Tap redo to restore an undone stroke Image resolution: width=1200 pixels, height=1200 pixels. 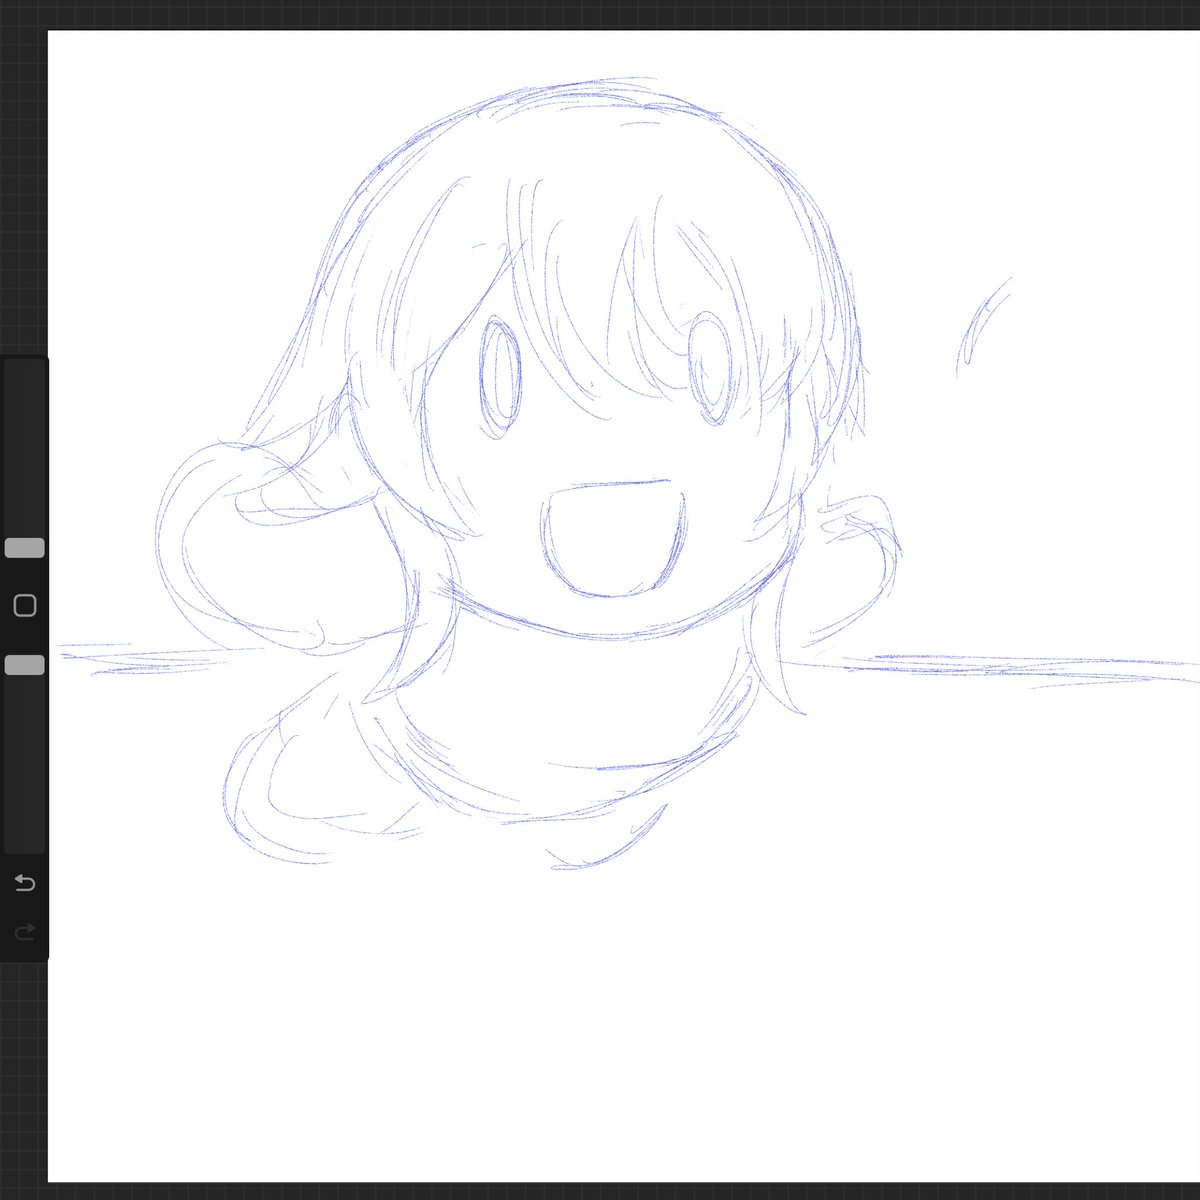point(25,934)
